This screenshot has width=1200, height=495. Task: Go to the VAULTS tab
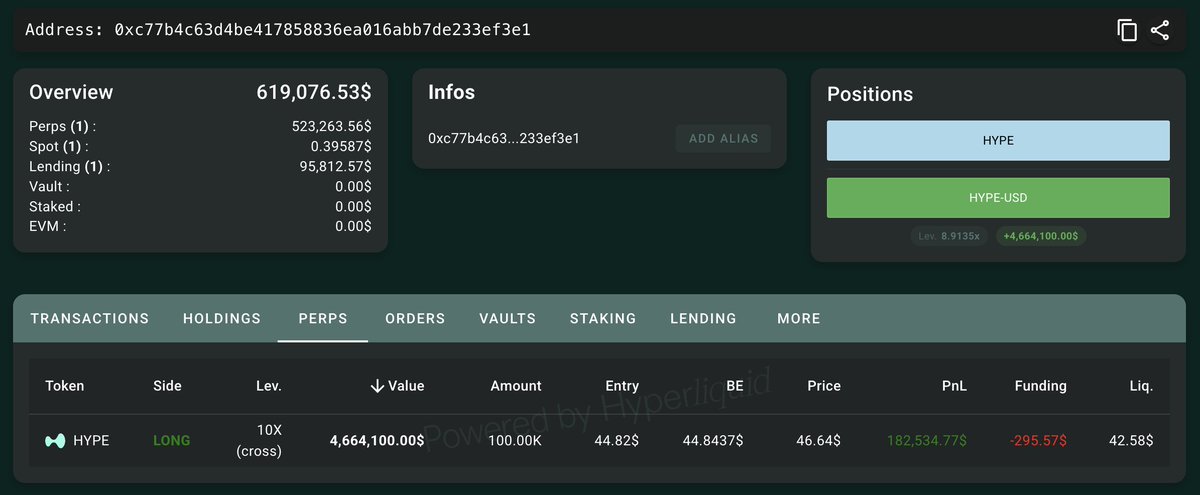coord(508,318)
